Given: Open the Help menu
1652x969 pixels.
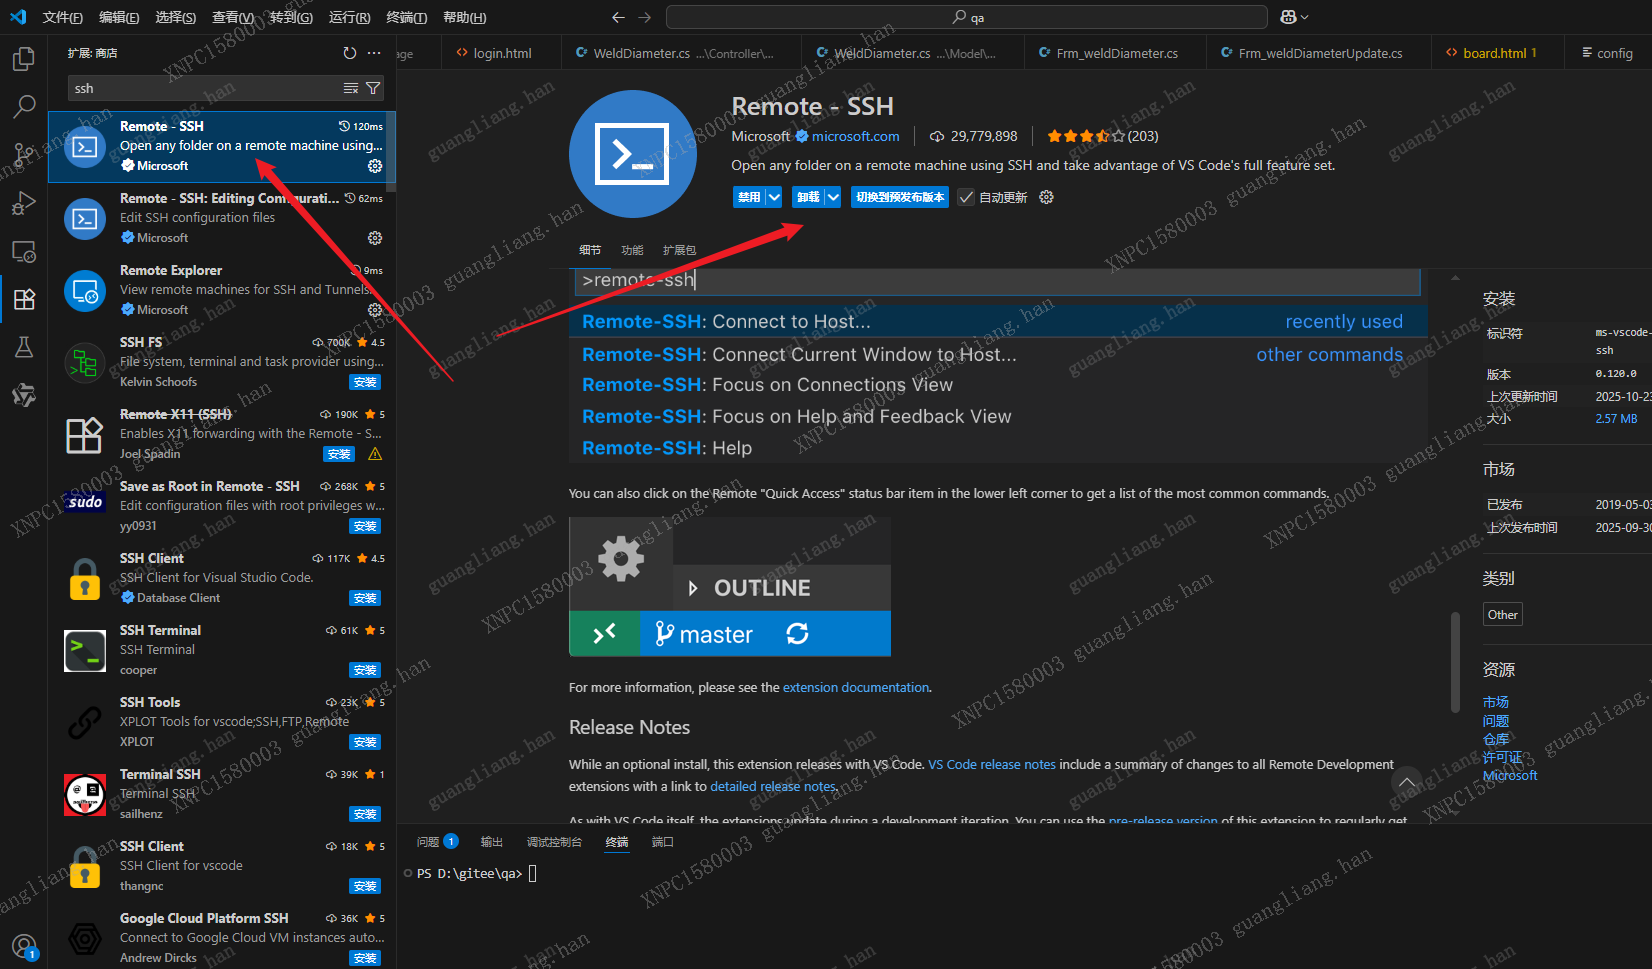Looking at the screenshot, I should (464, 17).
